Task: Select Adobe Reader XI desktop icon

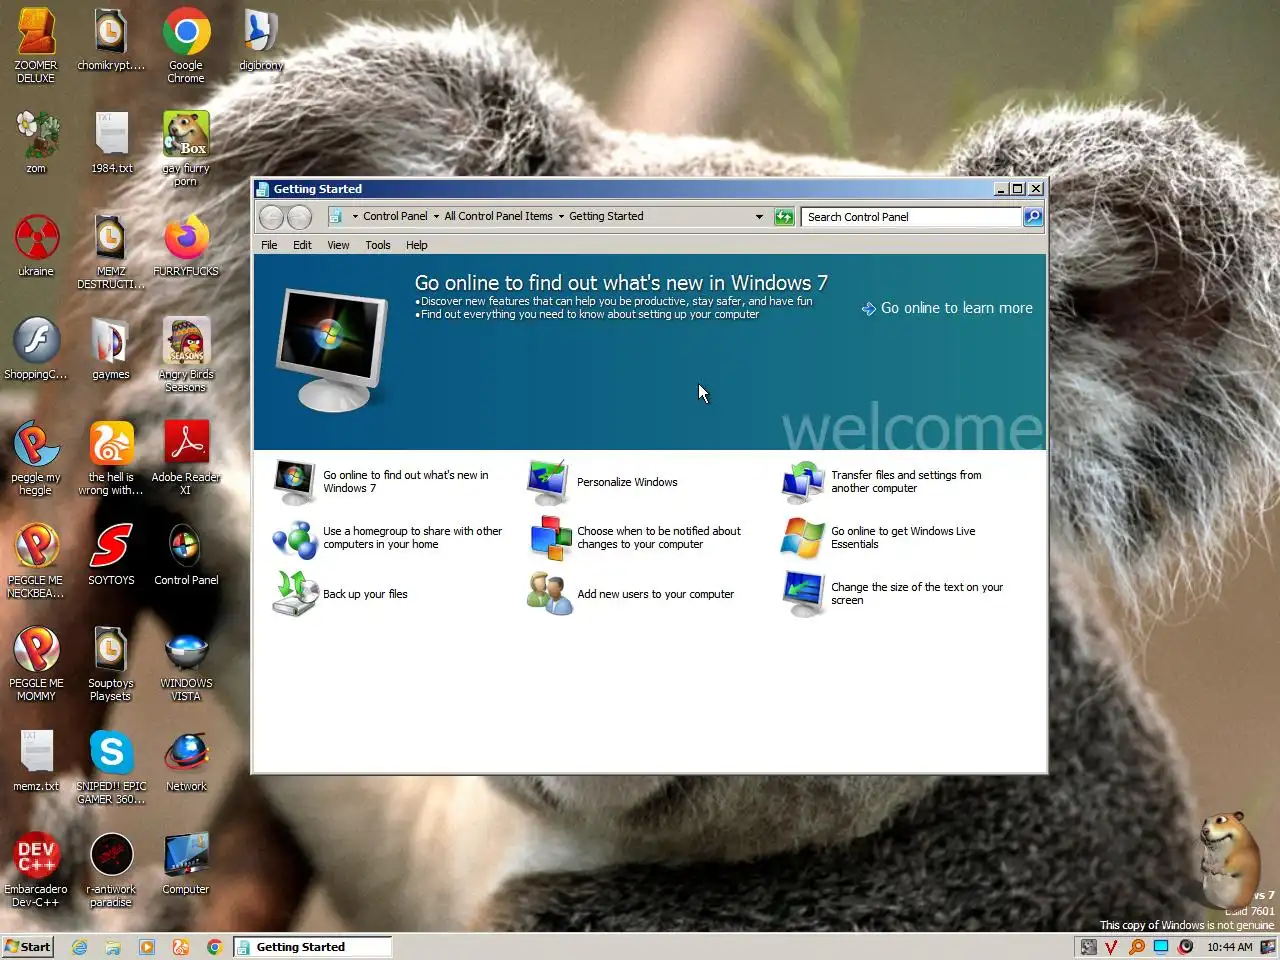Action: click(x=186, y=457)
